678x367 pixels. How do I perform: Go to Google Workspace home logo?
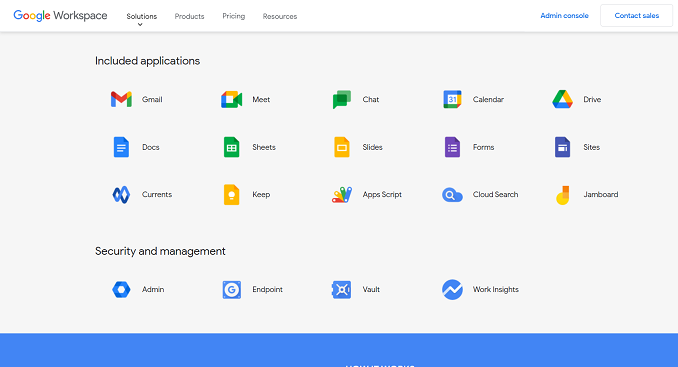click(61, 16)
